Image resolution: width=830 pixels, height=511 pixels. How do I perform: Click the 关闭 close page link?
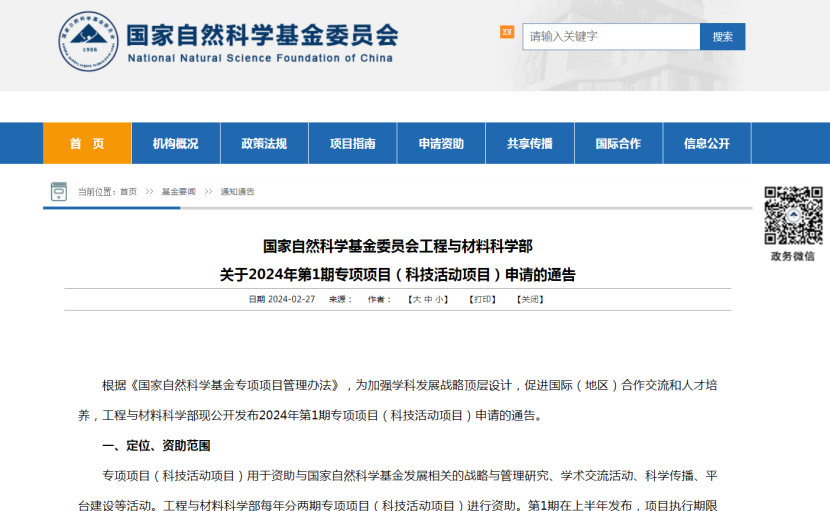pyautogui.click(x=530, y=299)
